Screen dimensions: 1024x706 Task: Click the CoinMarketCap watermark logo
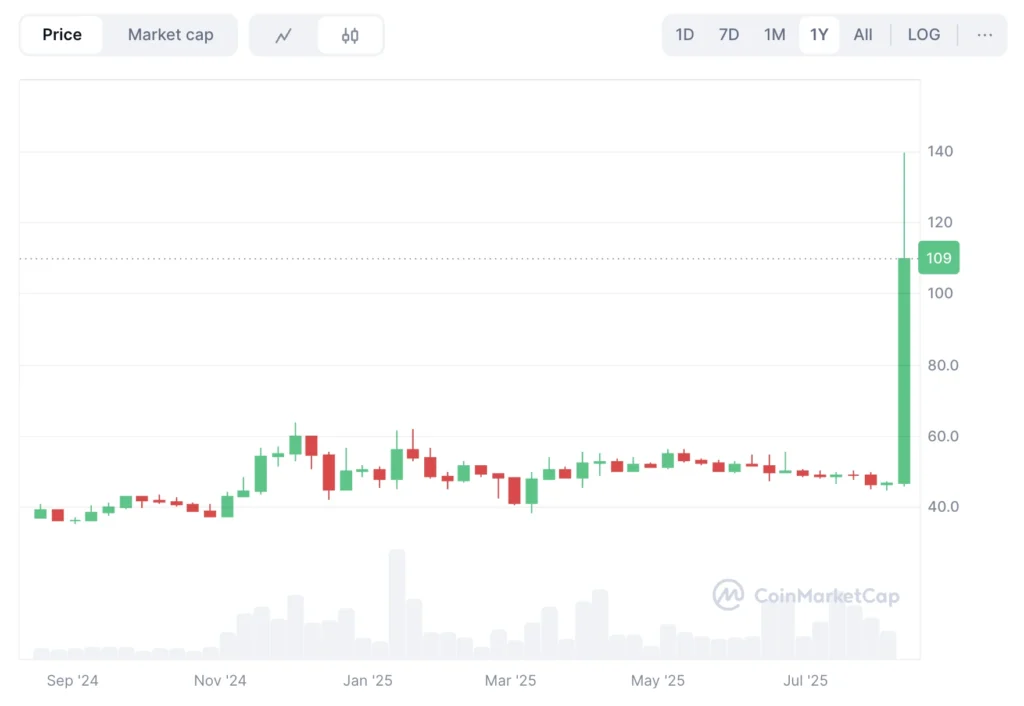click(x=806, y=596)
